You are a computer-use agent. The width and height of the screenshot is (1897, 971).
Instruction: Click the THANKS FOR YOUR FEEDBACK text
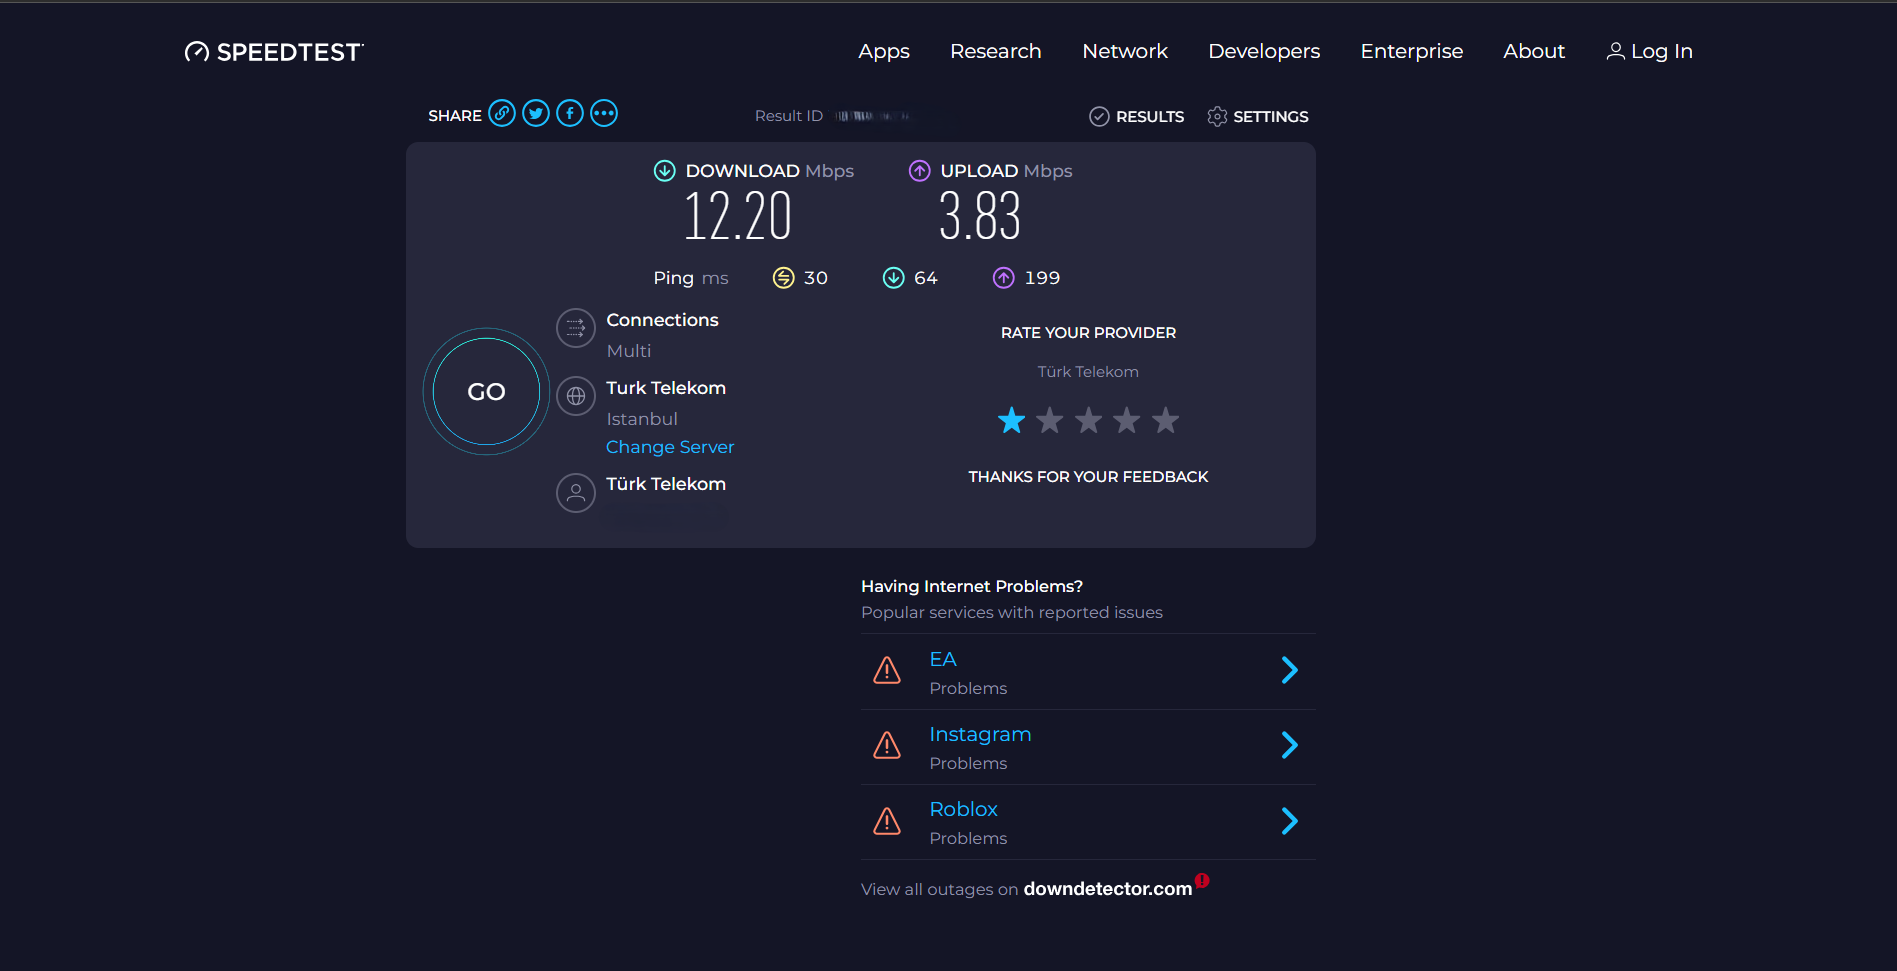(1089, 477)
